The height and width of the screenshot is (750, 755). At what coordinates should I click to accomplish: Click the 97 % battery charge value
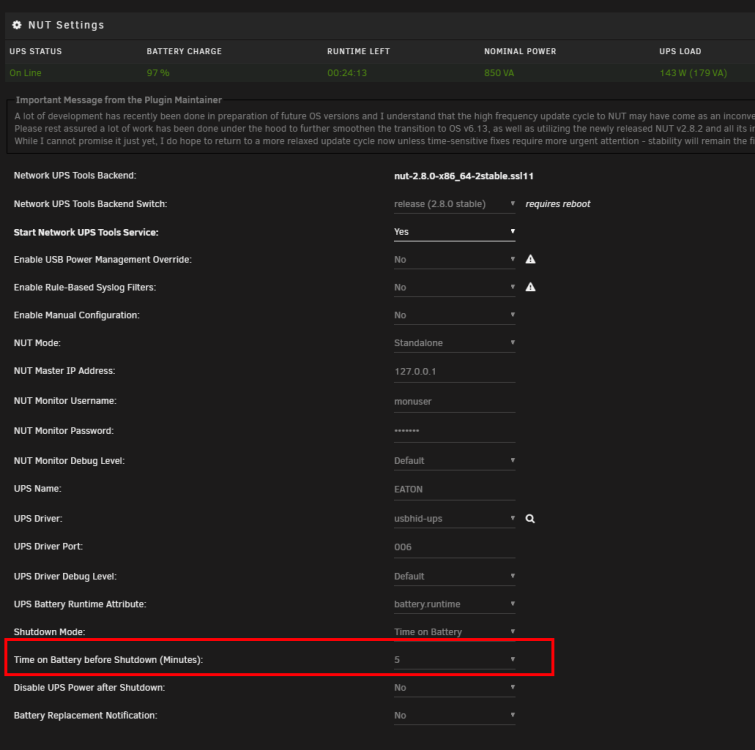click(x=158, y=73)
